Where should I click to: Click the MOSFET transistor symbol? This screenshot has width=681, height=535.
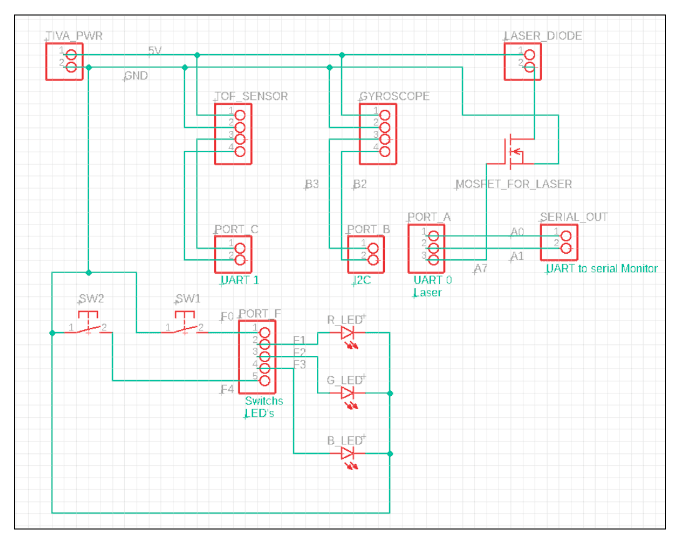coord(512,151)
